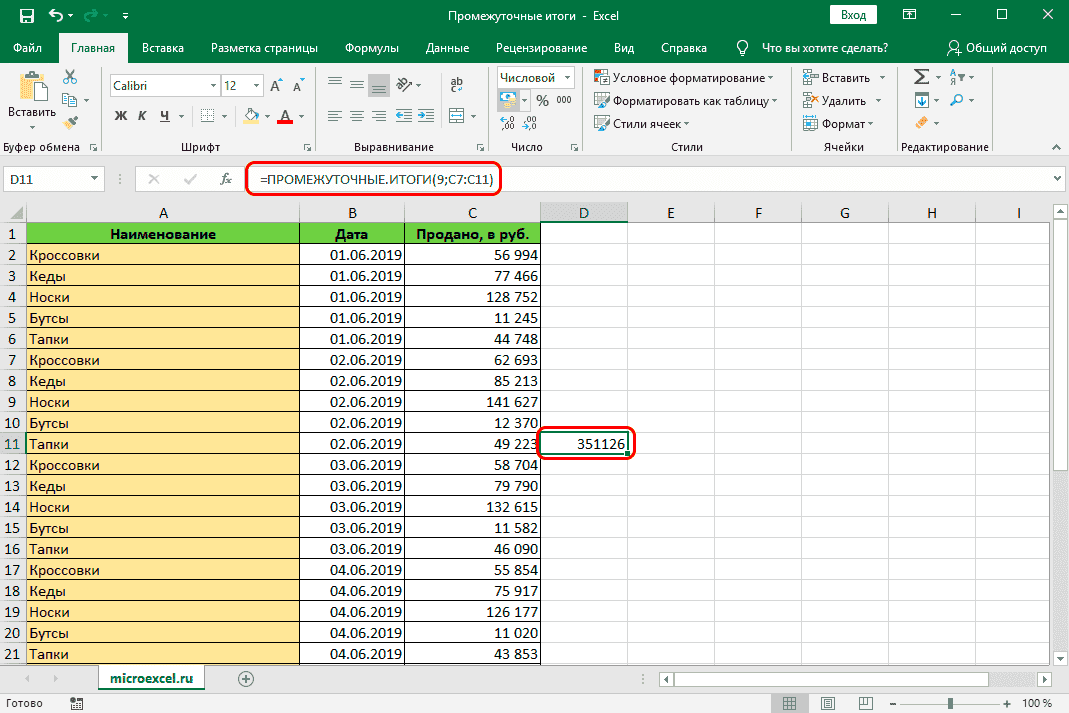Toggle italic formatting (К)
Image resolution: width=1069 pixels, height=713 pixels.
tap(143, 115)
